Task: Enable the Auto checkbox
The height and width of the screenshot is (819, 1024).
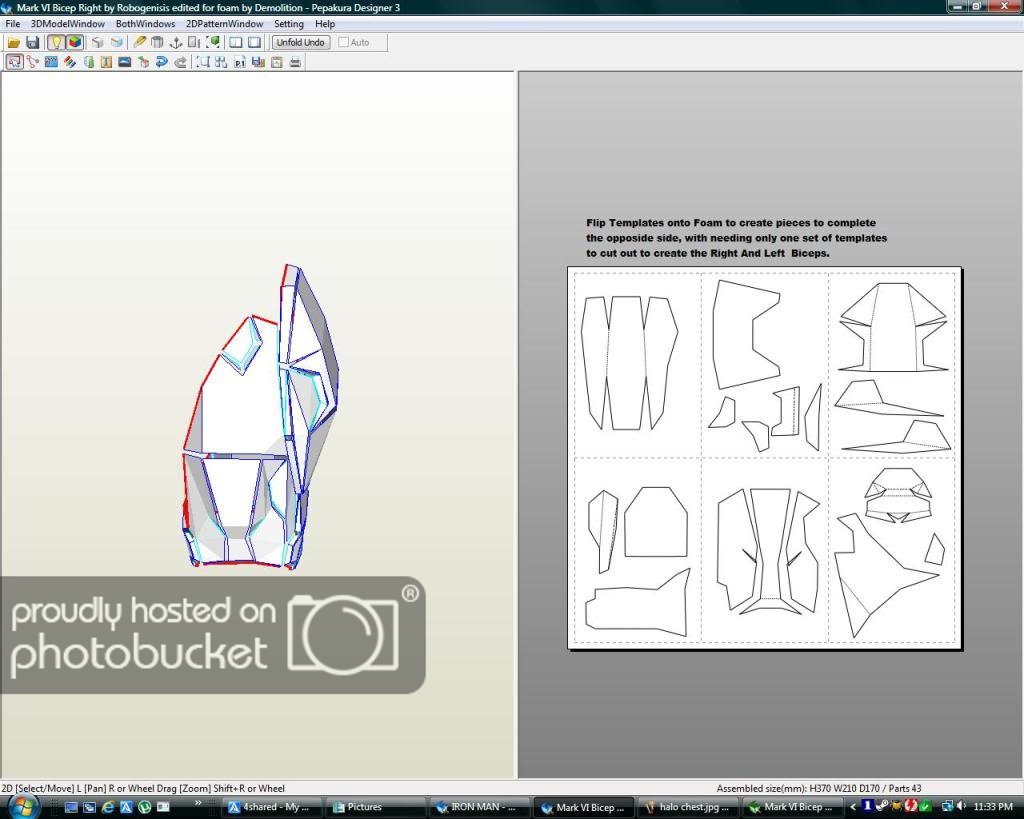Action: click(x=344, y=42)
